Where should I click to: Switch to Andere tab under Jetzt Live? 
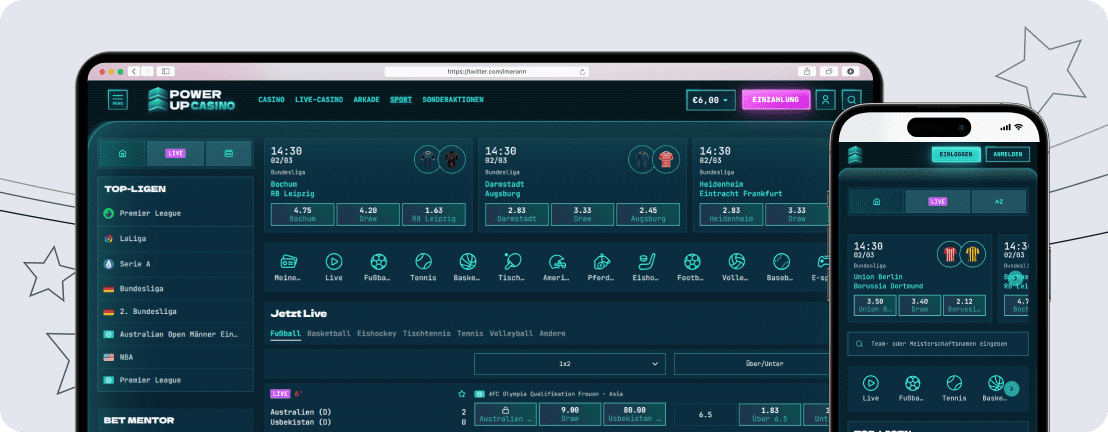pos(553,333)
